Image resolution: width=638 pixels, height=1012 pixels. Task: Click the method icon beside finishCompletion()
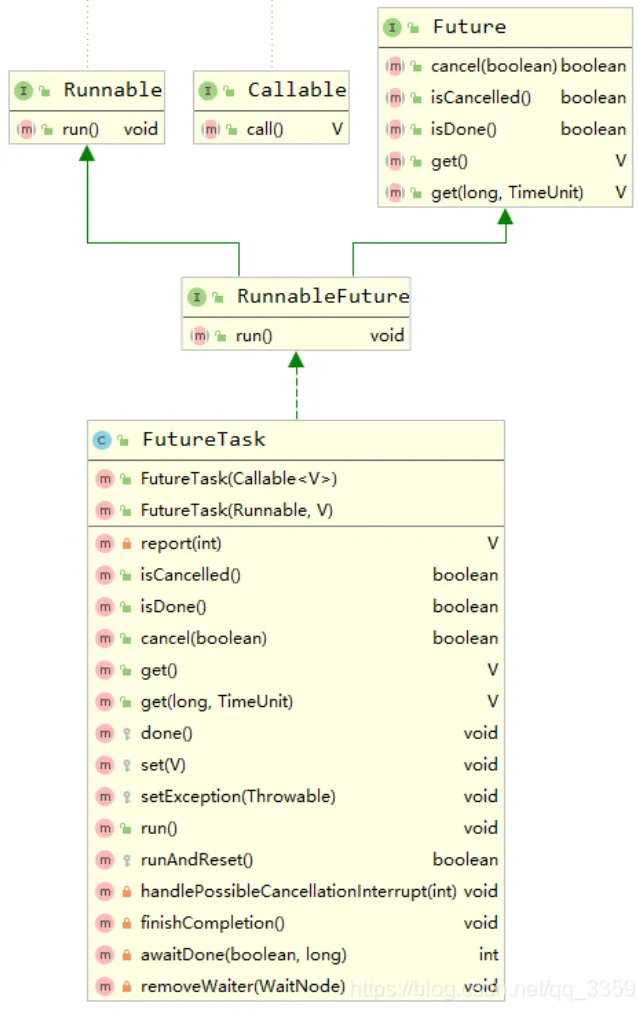click(x=104, y=923)
